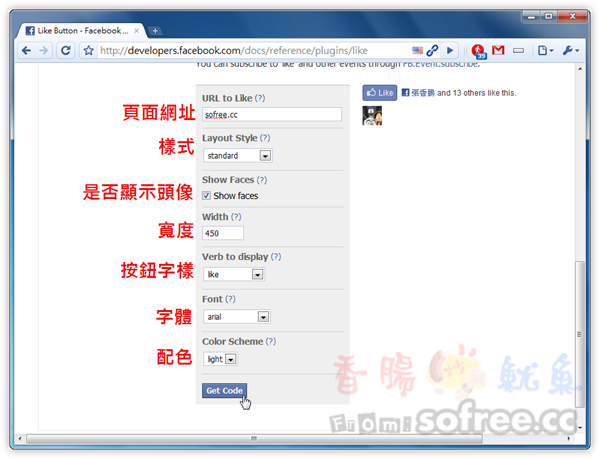Click the Get Code button
Image resolution: width=600 pixels, height=459 pixels.
(x=224, y=391)
